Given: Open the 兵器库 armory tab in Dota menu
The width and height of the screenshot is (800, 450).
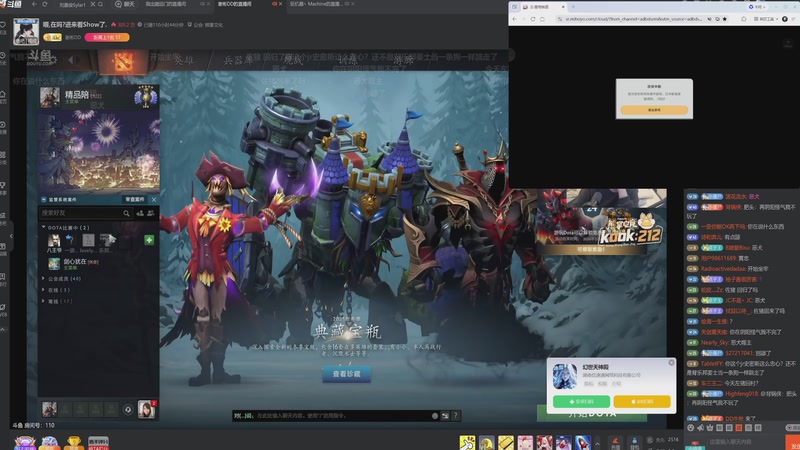Looking at the screenshot, I should pos(238,60).
